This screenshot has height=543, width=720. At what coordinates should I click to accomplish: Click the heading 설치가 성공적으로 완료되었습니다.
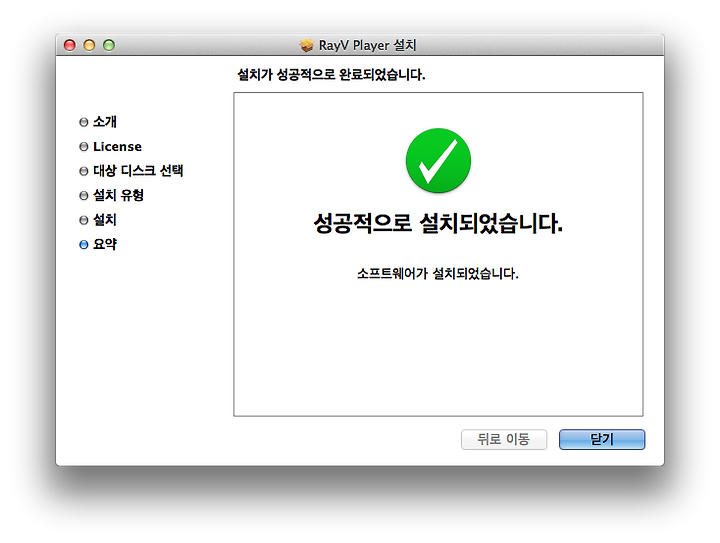pos(331,74)
